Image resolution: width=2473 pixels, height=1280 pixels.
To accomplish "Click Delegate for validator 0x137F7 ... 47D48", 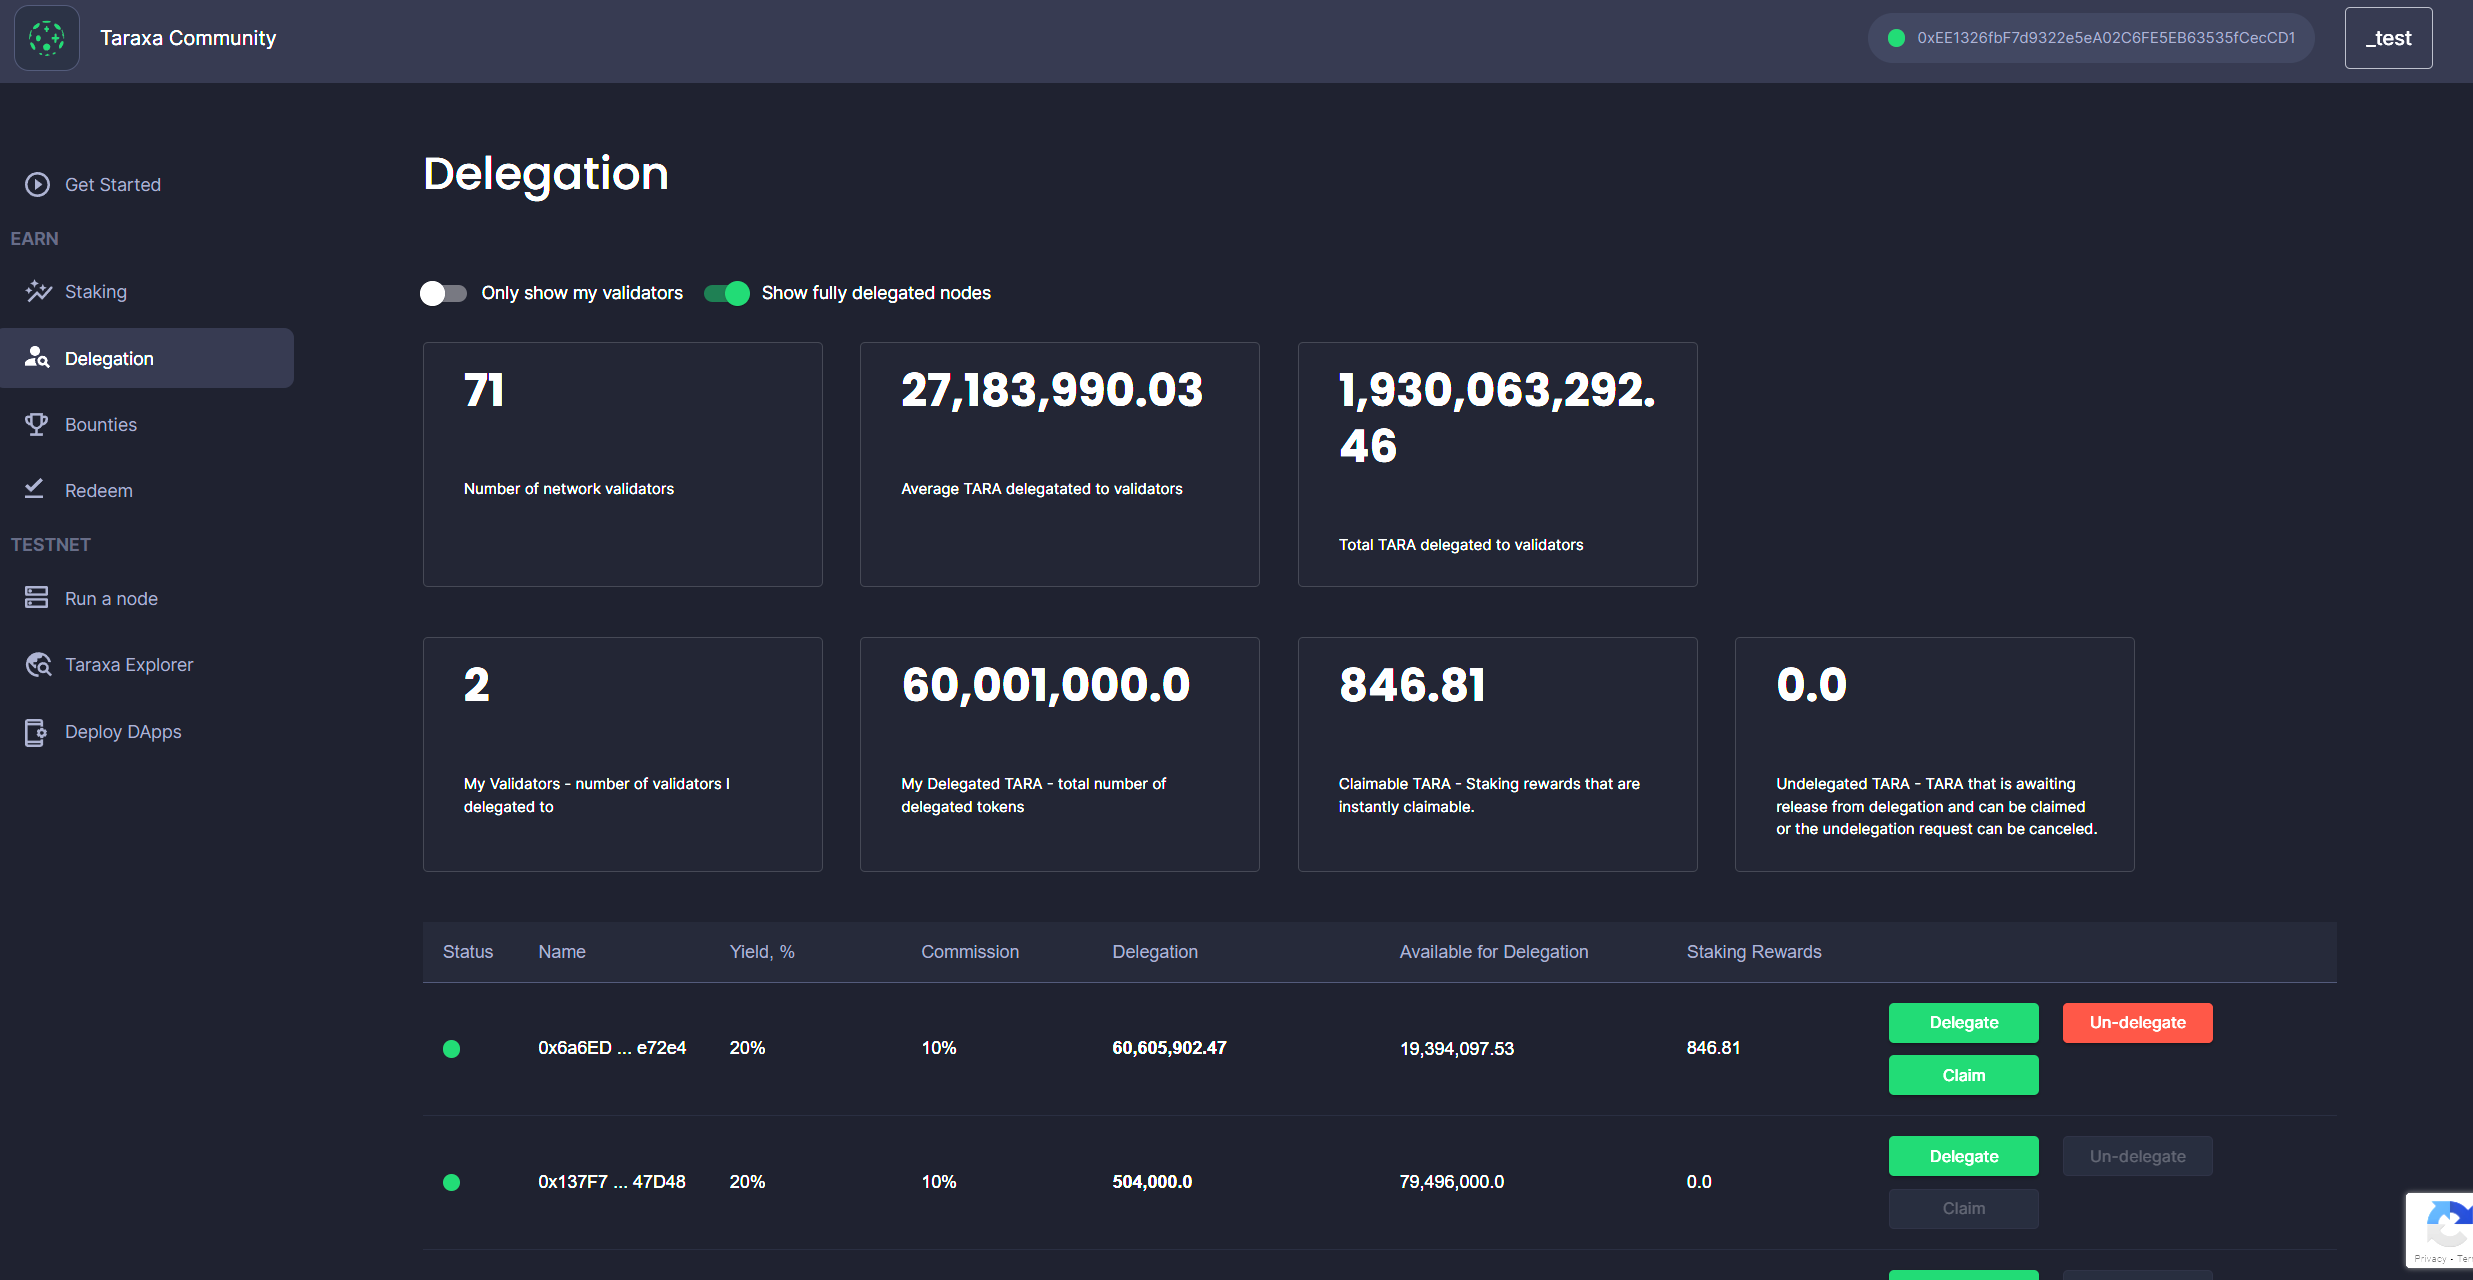I will (x=1963, y=1156).
